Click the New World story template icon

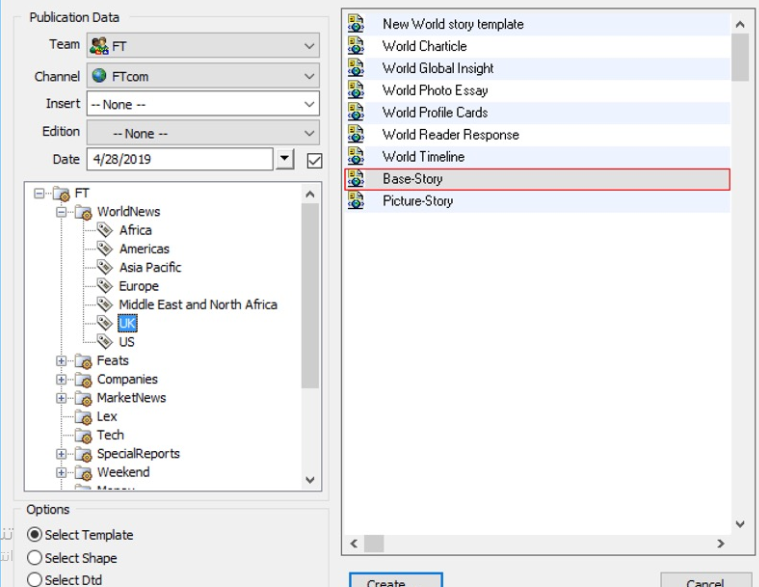(356, 24)
